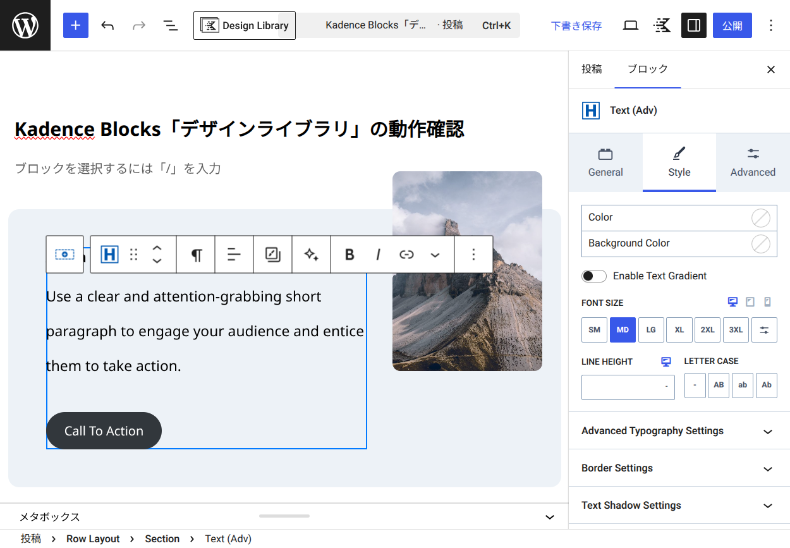
Task: Open the Kadence AI sparkle tool
Action: pos(311,254)
